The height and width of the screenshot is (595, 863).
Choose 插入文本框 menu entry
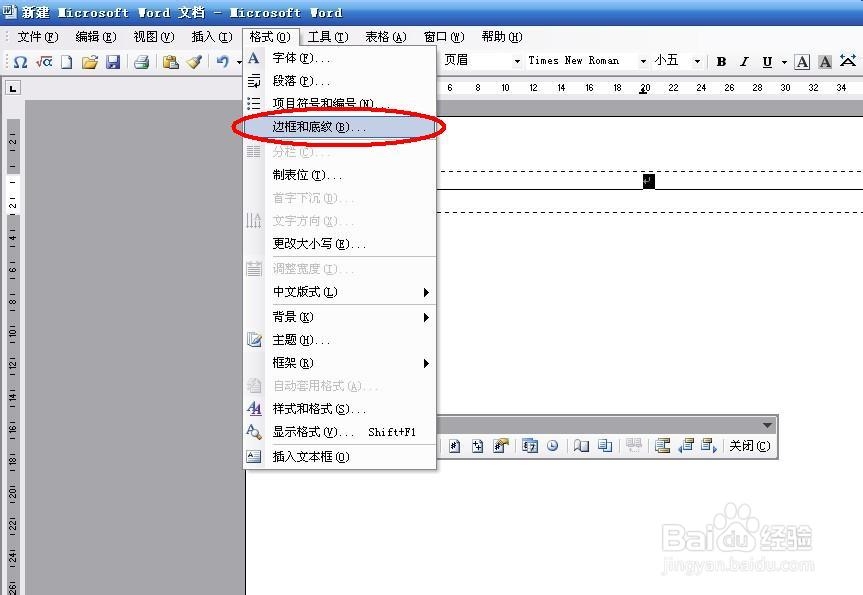340,457
